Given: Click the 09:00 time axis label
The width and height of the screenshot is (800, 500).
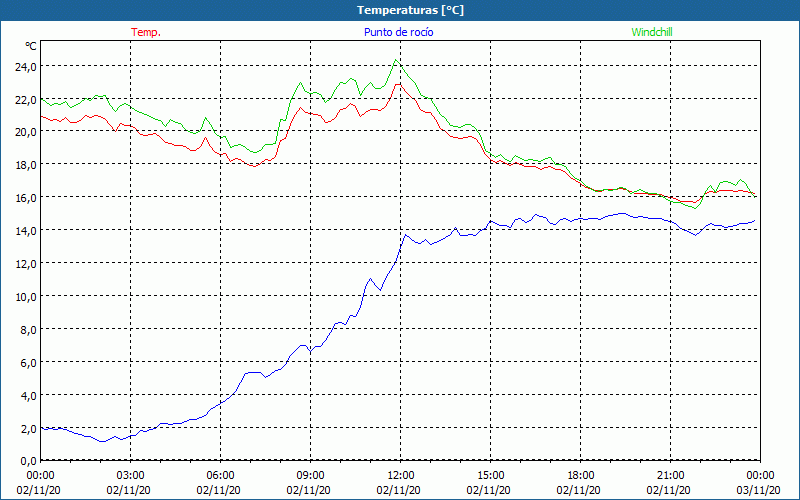Looking at the screenshot, I should pos(310,476).
